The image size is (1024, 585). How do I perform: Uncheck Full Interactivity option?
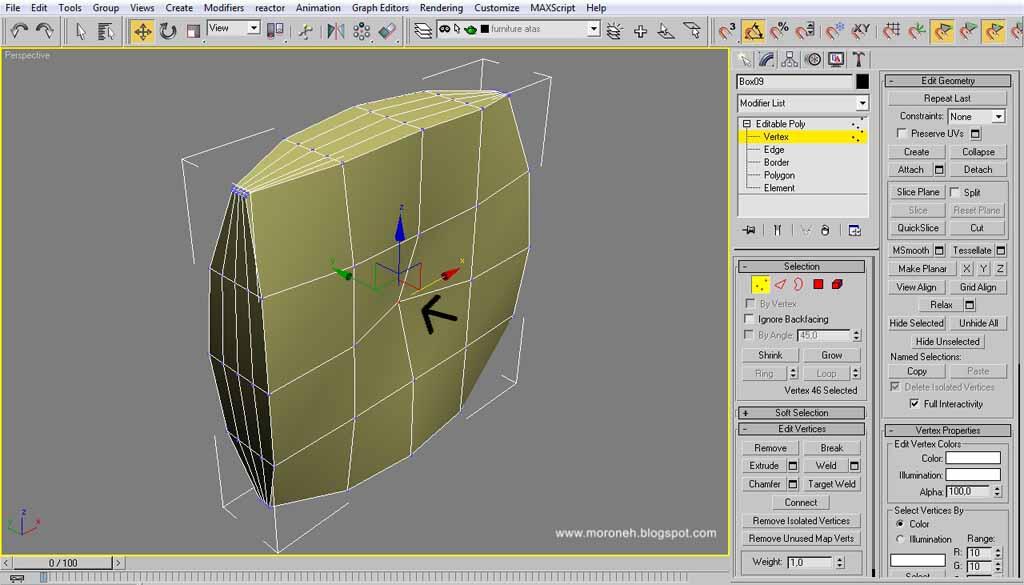914,404
